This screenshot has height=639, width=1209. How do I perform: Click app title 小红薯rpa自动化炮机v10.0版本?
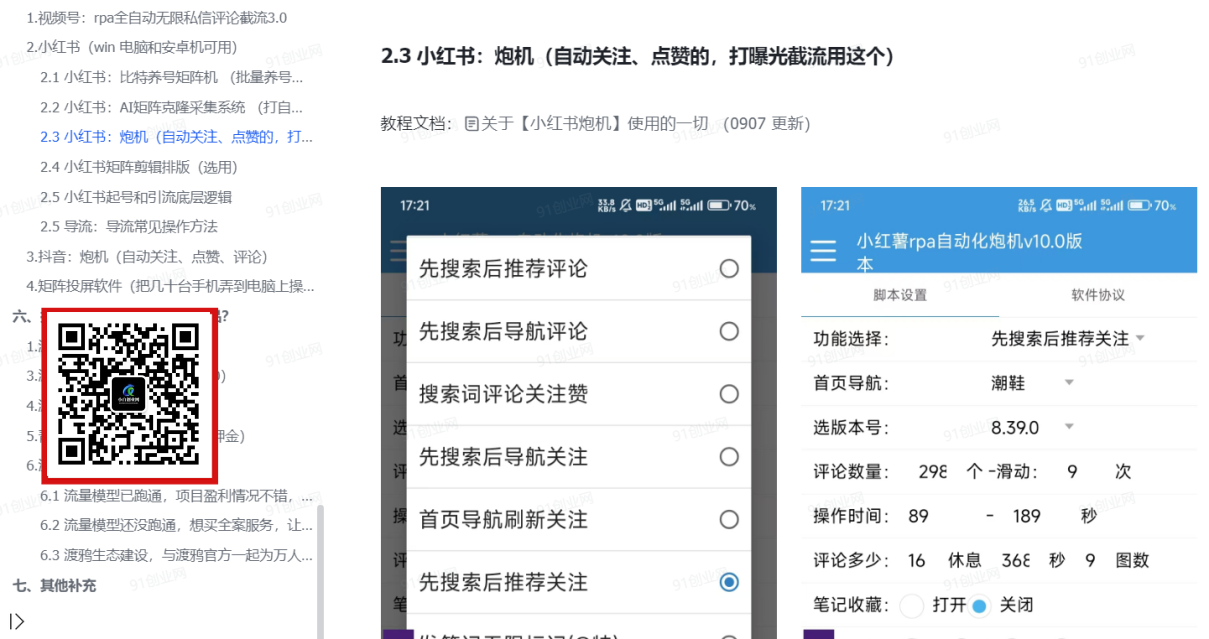pos(969,252)
